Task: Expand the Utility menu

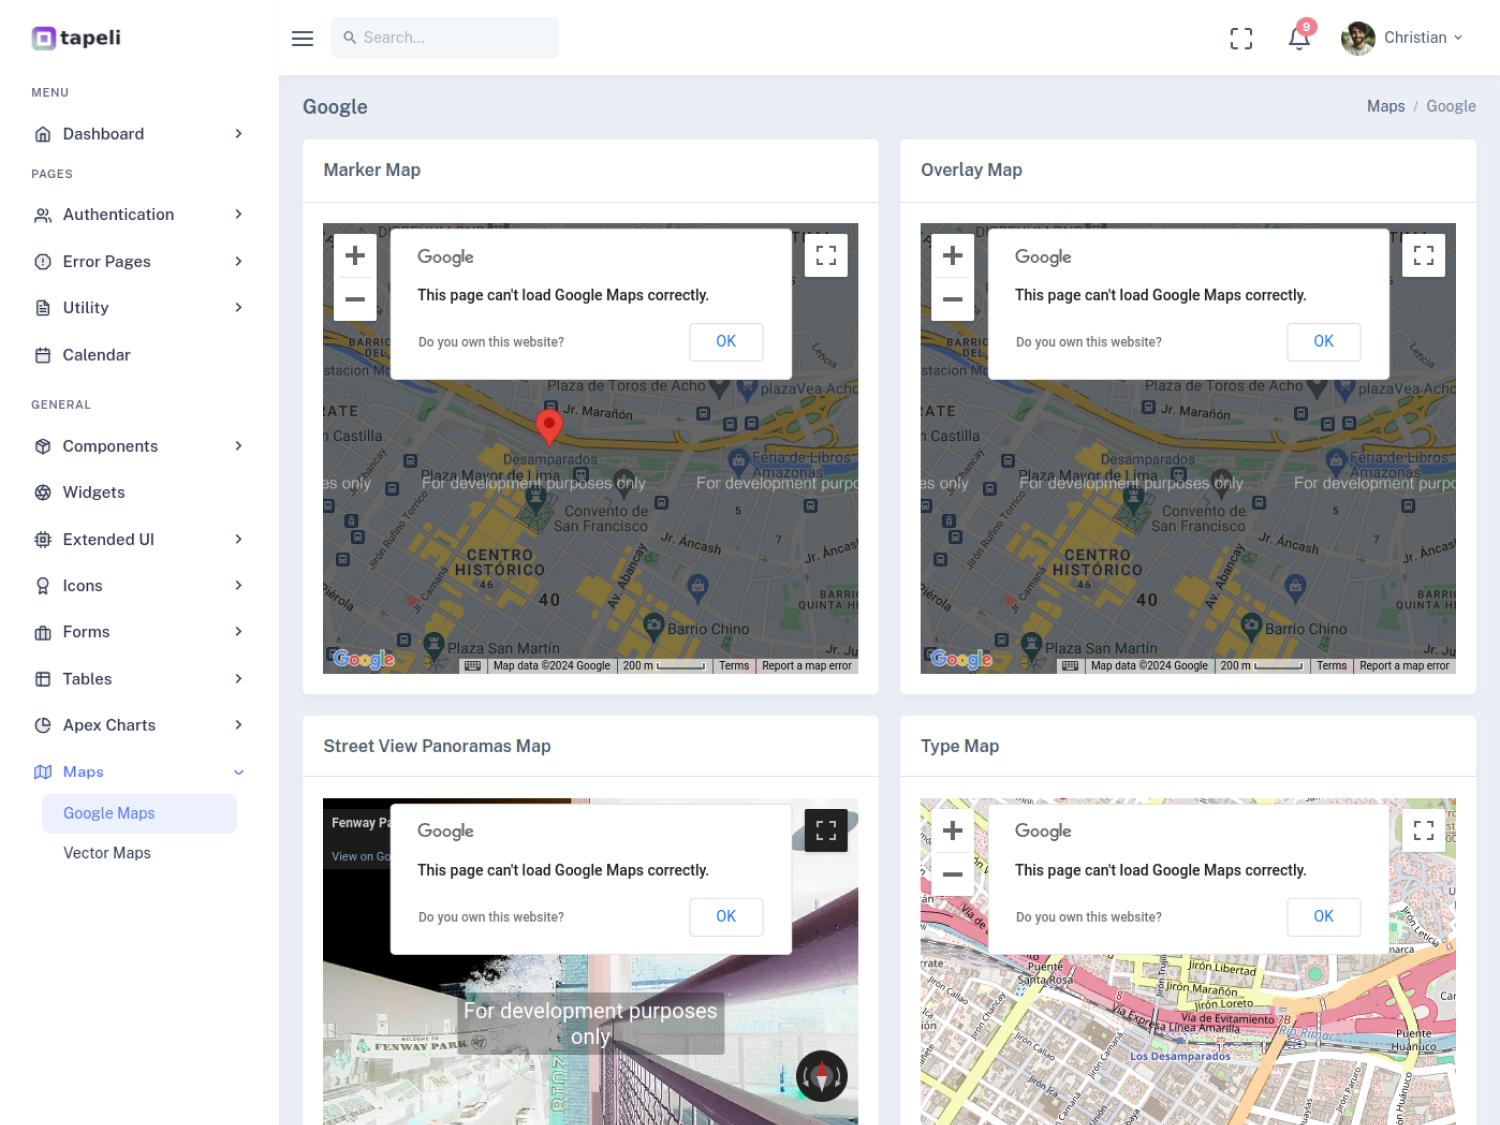Action: pos(139,308)
